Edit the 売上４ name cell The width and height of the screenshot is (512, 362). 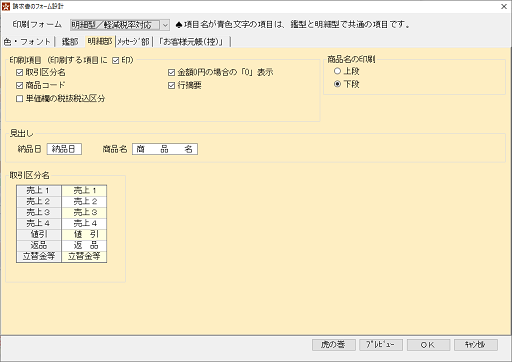point(84,223)
